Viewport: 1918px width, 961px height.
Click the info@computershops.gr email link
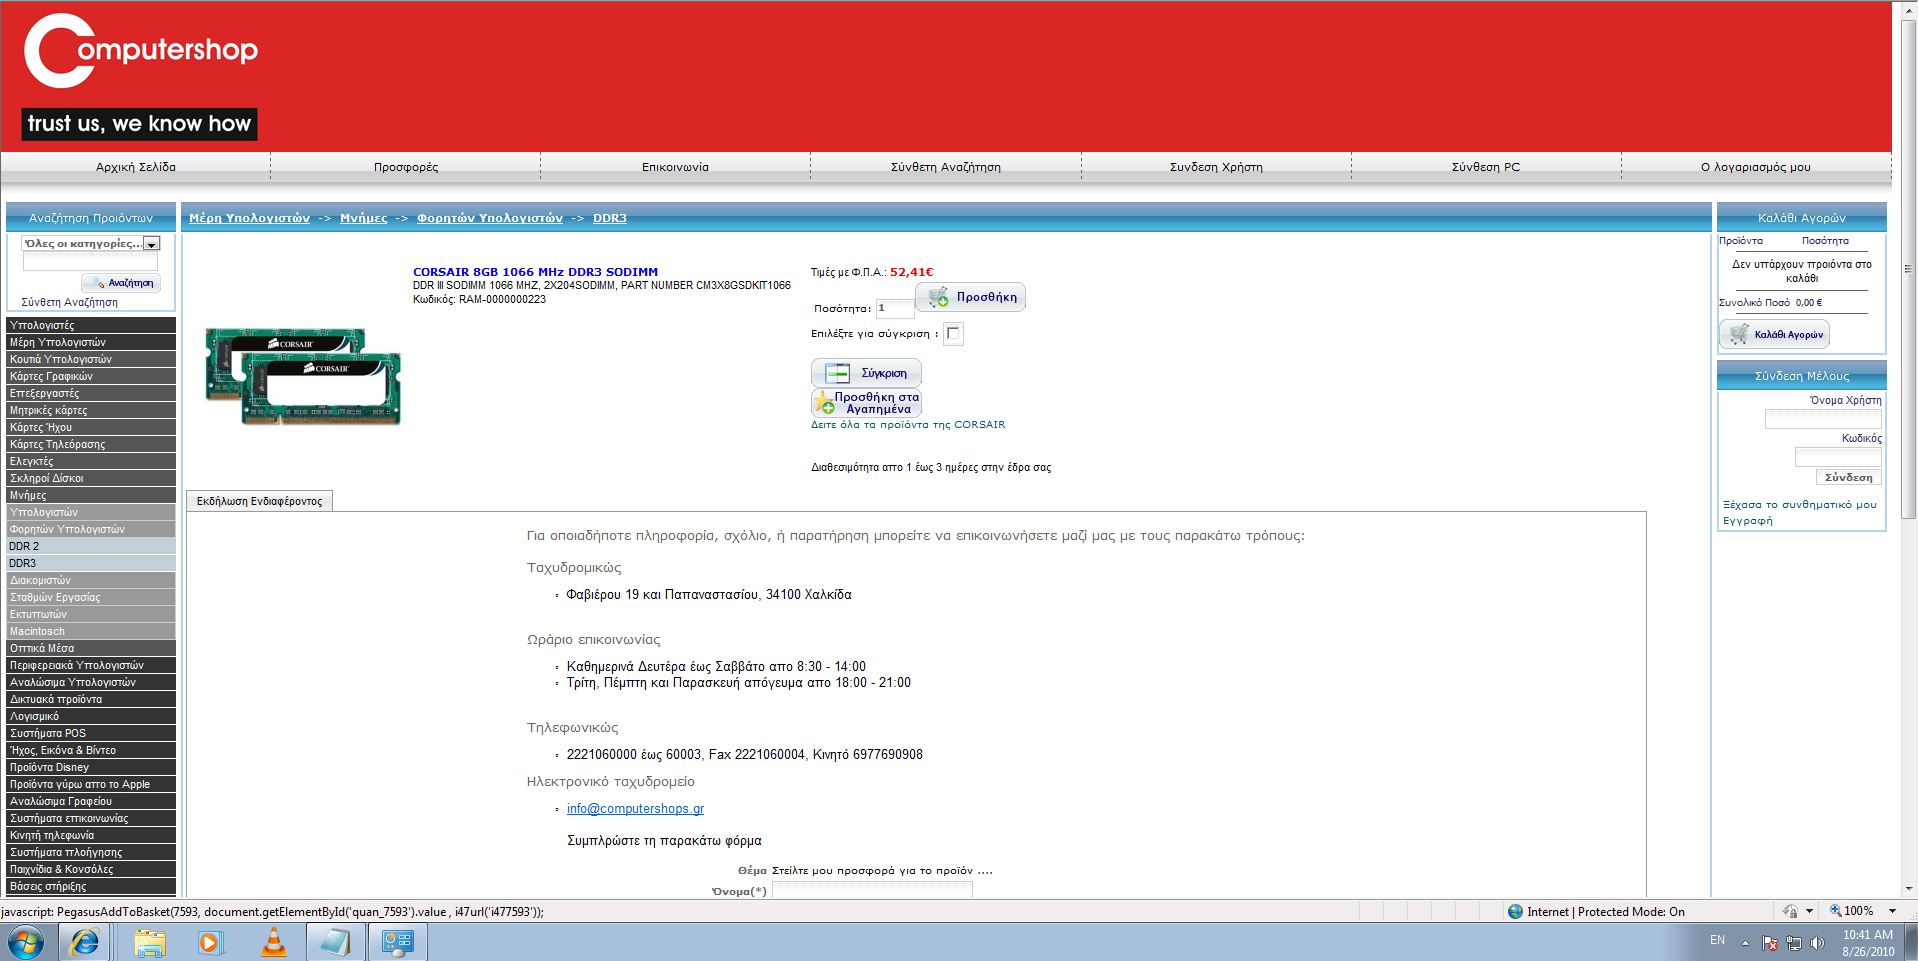point(635,809)
